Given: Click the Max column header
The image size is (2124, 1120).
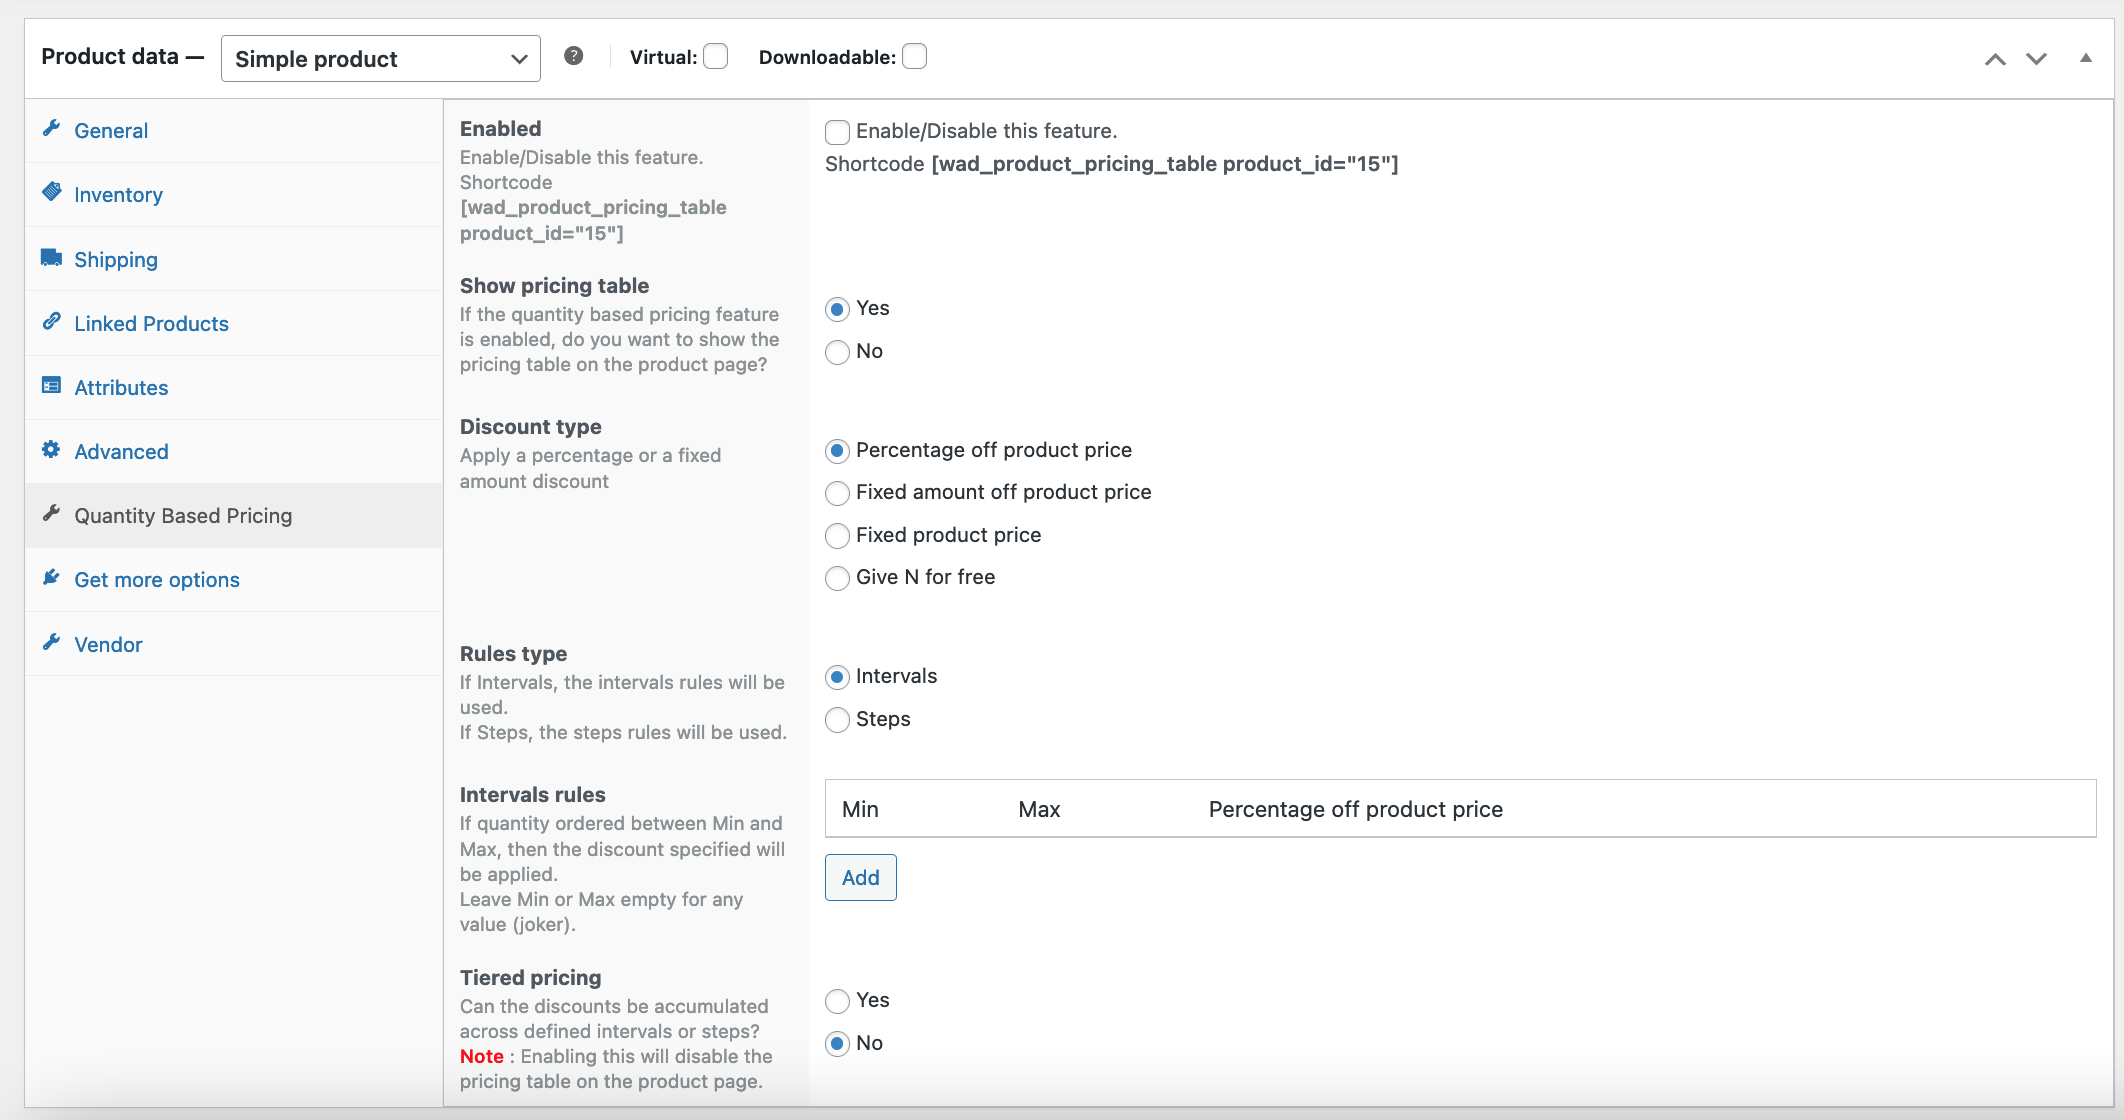Looking at the screenshot, I should [1039, 809].
